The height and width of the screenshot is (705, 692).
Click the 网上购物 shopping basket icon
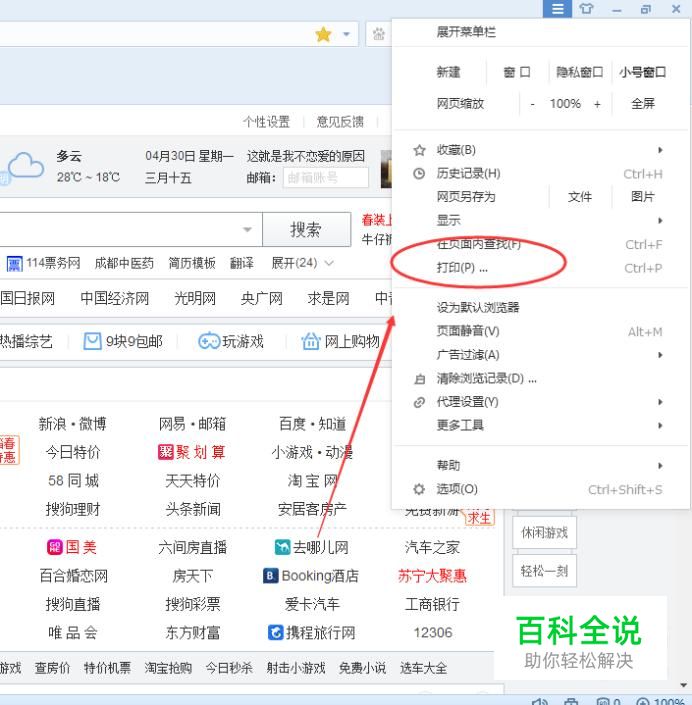311,341
